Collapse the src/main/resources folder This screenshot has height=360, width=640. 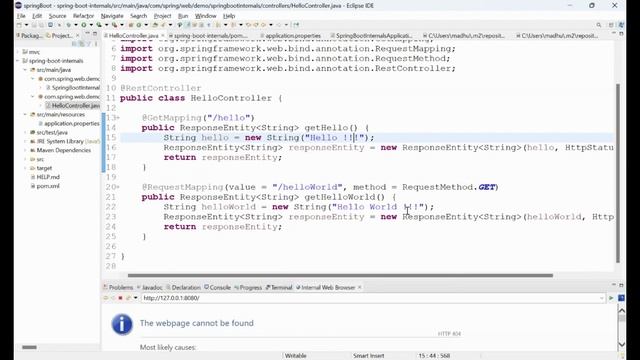(25, 115)
